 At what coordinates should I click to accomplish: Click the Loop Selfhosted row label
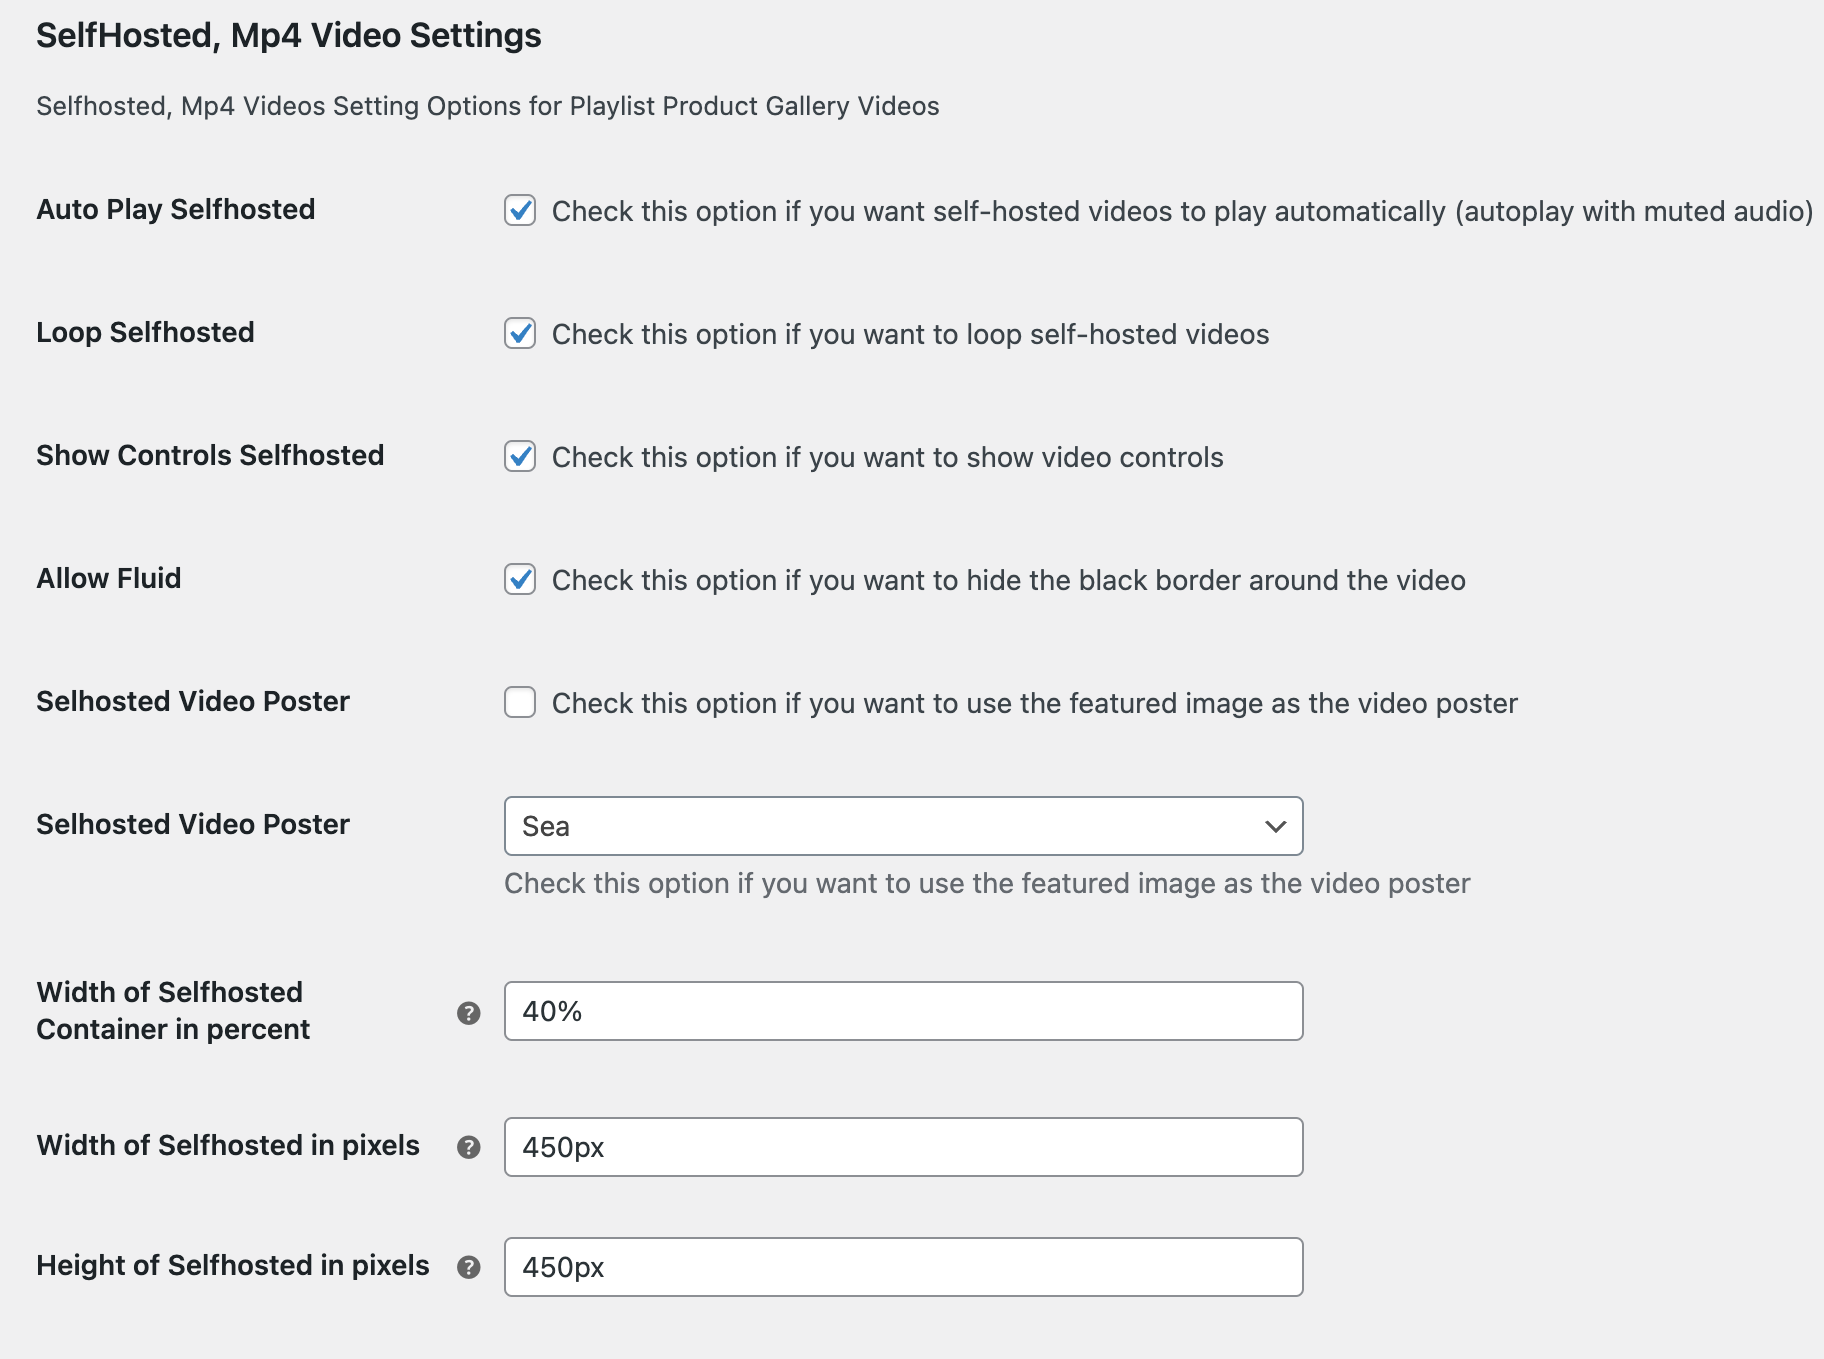[146, 332]
